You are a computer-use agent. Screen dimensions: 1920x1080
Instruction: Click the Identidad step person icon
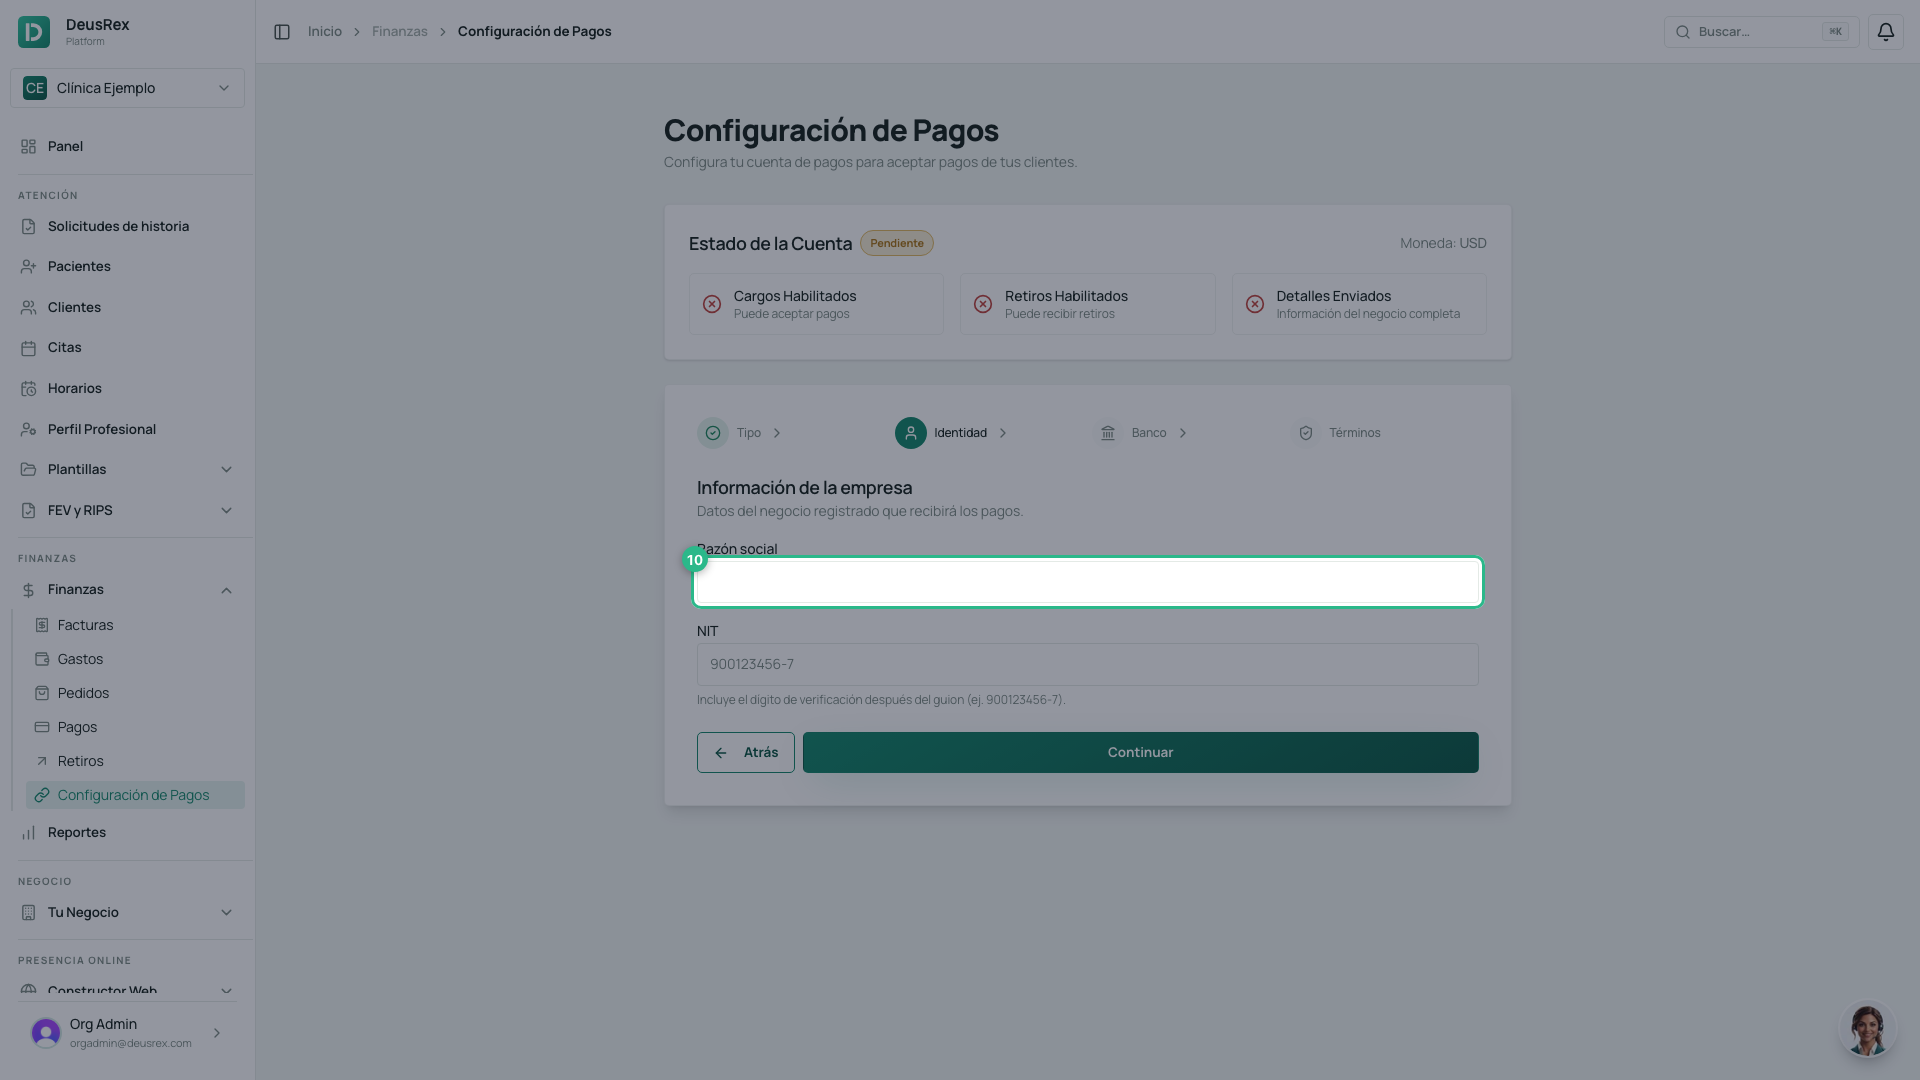[910, 433]
